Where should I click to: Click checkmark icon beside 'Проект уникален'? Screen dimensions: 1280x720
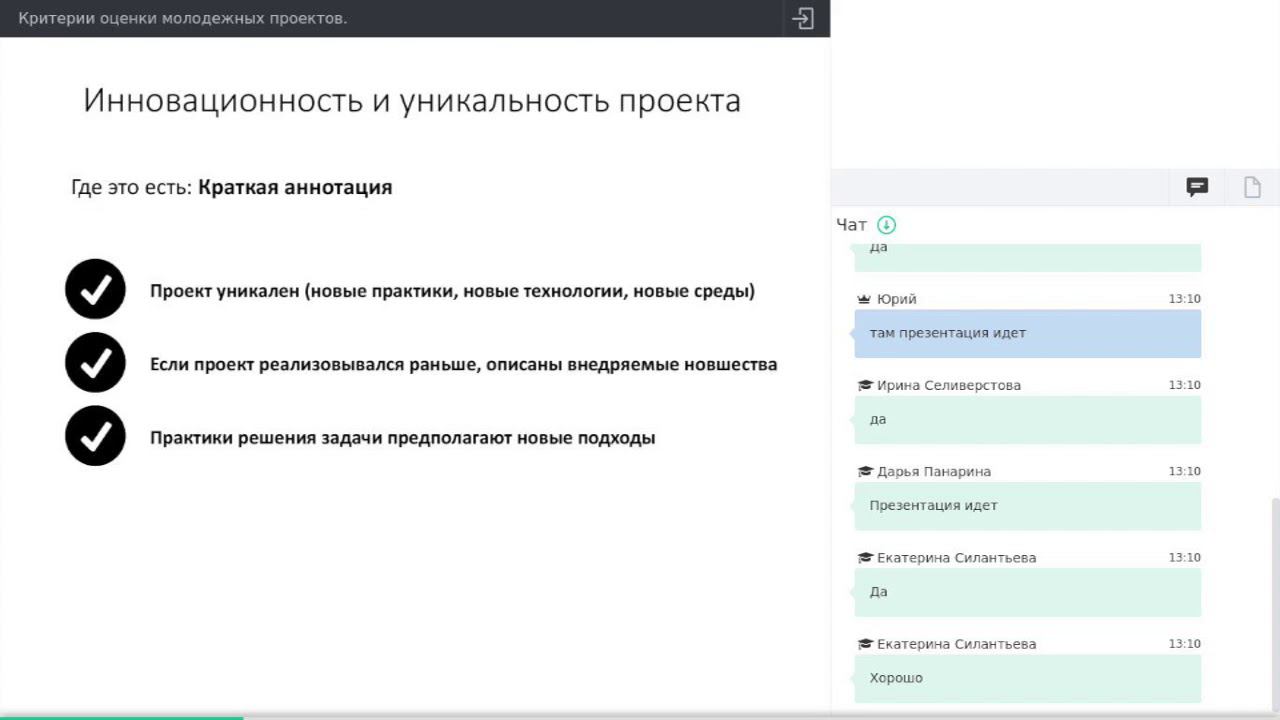[95, 289]
